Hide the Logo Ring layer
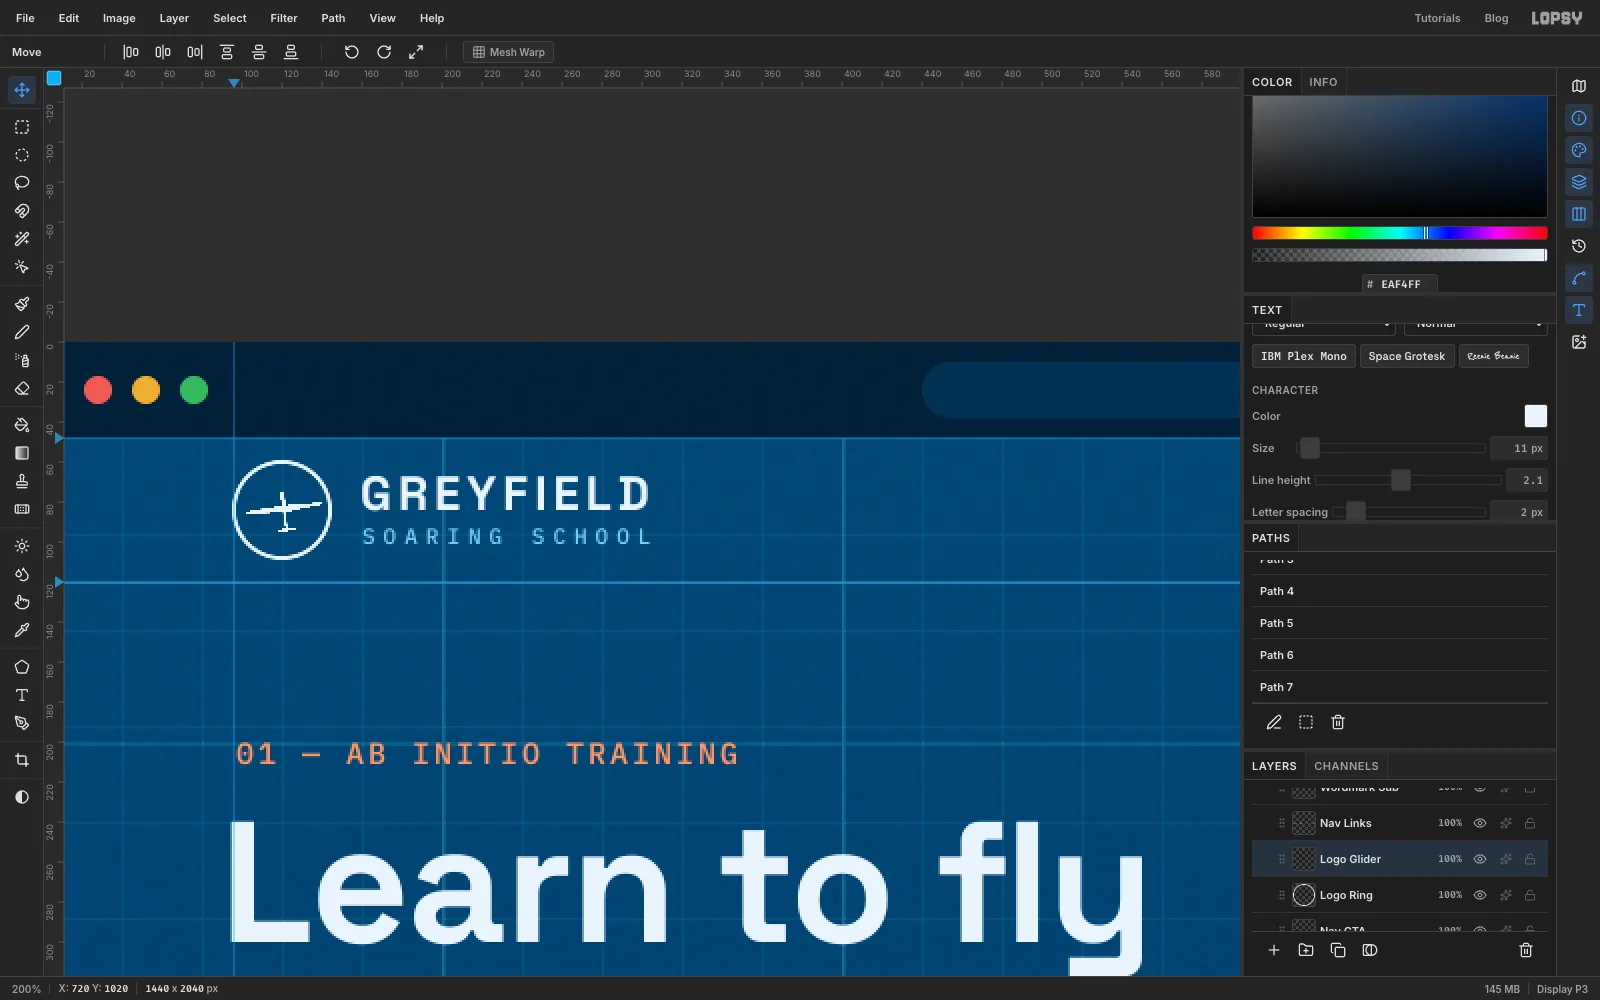This screenshot has width=1600, height=1000. pos(1480,895)
